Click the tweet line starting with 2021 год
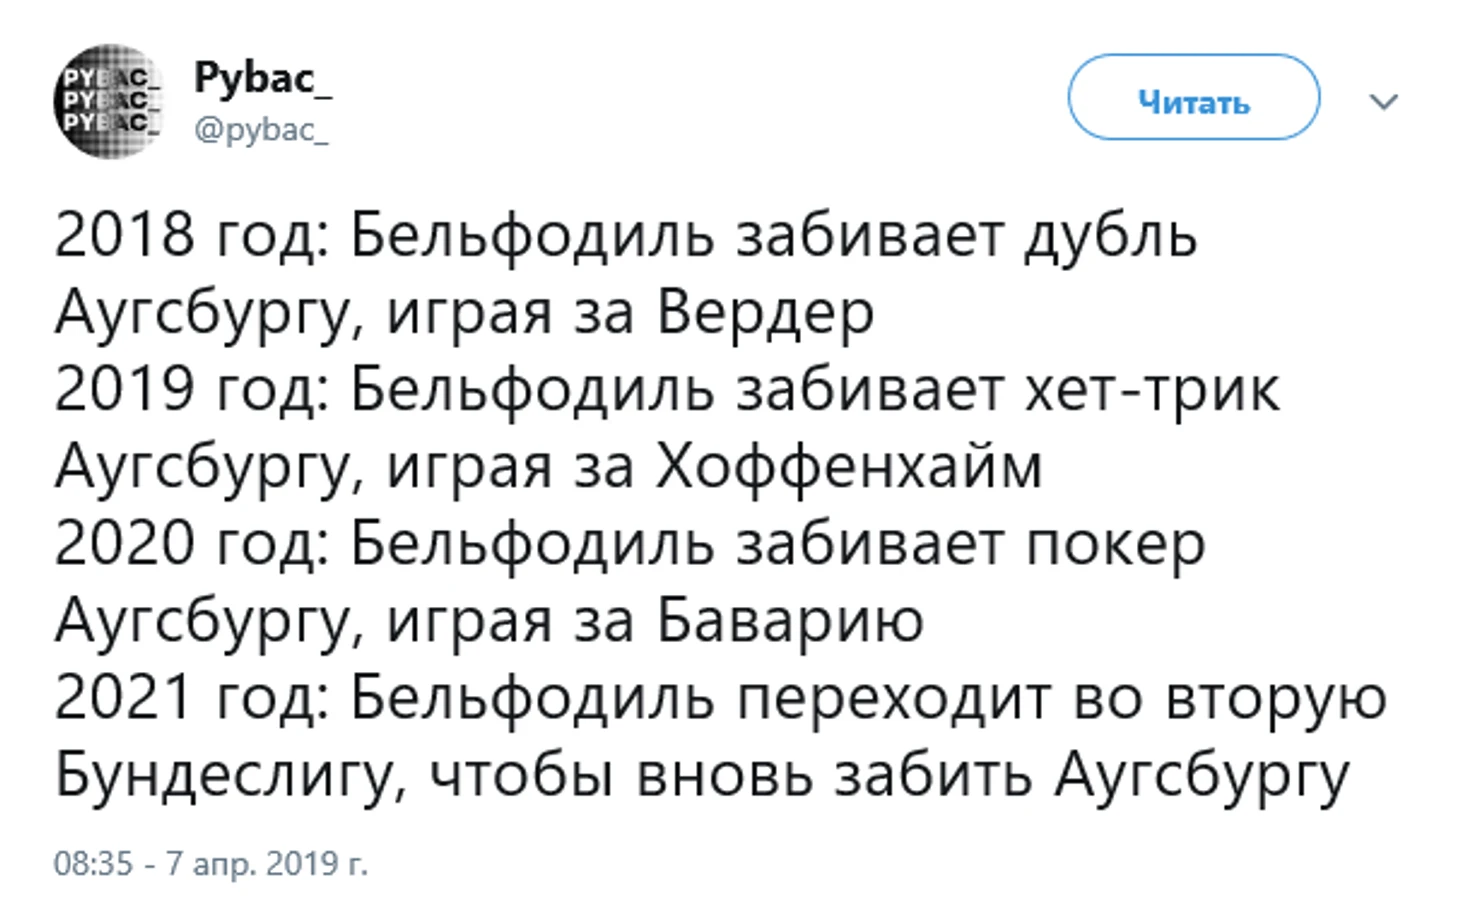The height and width of the screenshot is (908, 1460). click(721, 699)
